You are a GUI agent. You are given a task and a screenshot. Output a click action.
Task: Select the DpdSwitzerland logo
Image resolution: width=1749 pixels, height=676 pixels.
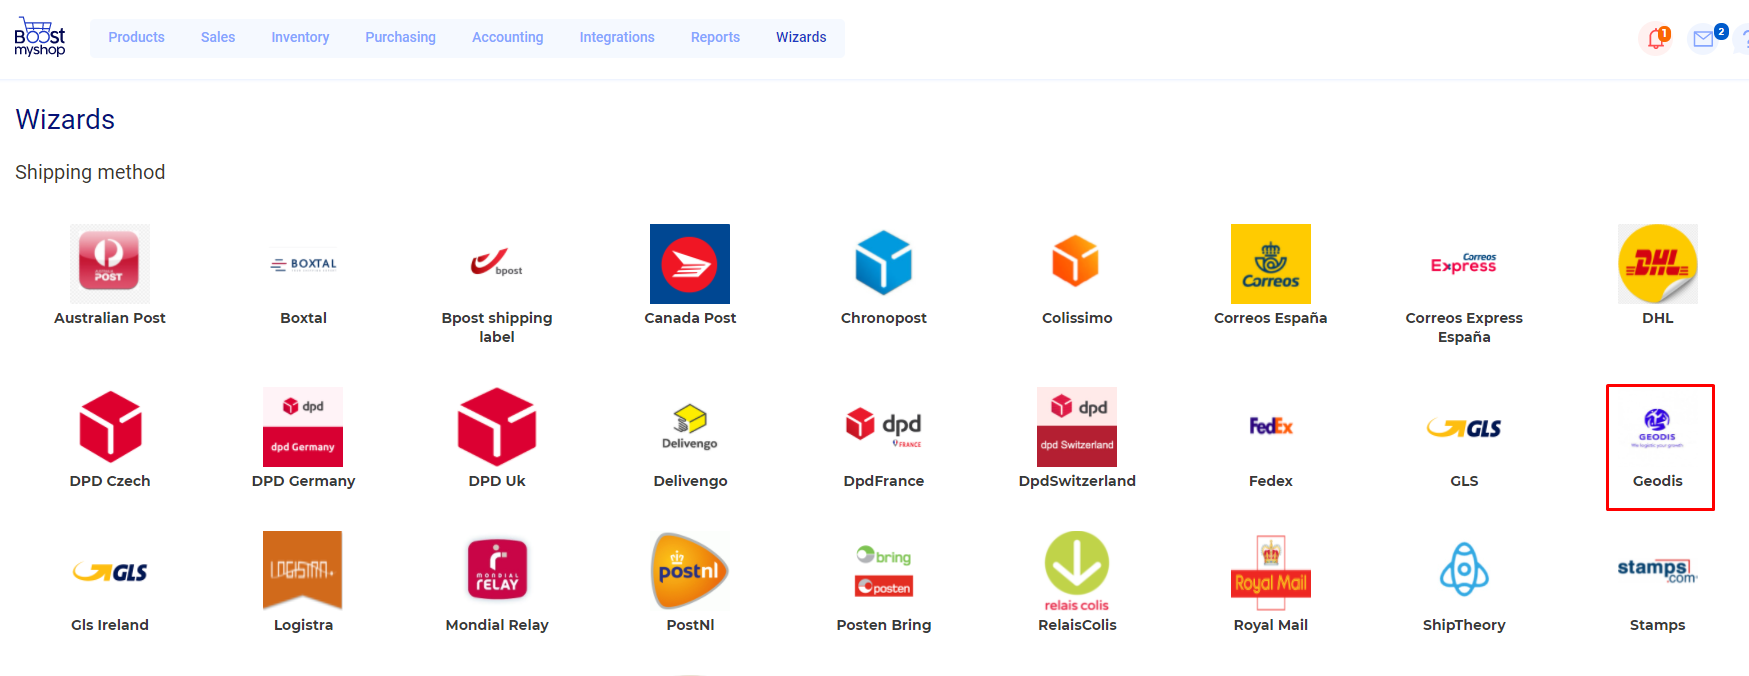click(1077, 427)
